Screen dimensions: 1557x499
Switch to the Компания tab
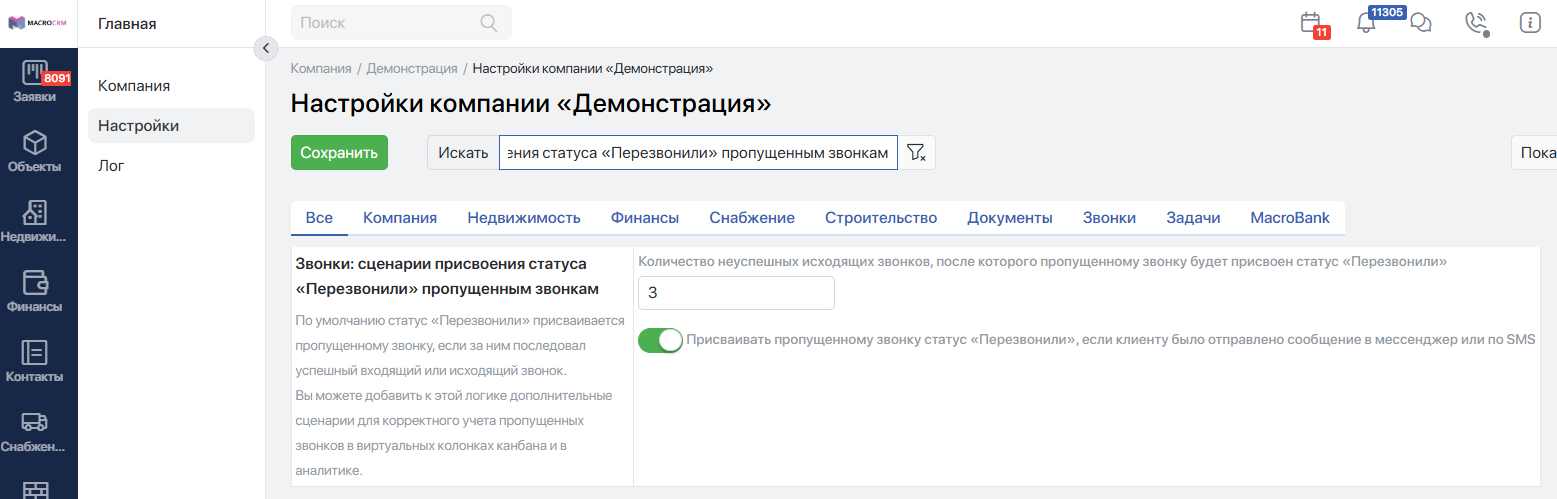[x=400, y=218]
